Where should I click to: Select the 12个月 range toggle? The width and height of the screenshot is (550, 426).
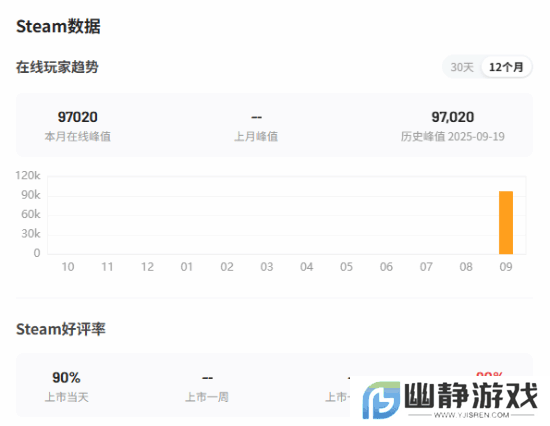click(x=506, y=67)
